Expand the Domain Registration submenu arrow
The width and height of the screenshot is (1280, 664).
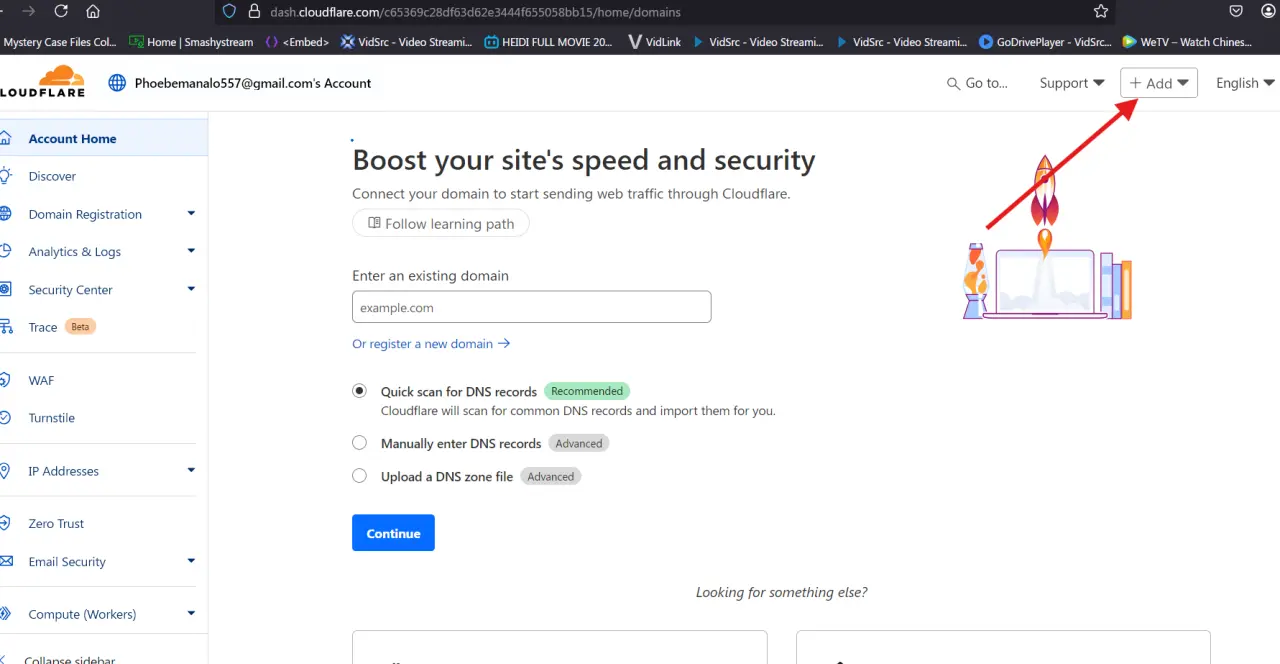(191, 213)
